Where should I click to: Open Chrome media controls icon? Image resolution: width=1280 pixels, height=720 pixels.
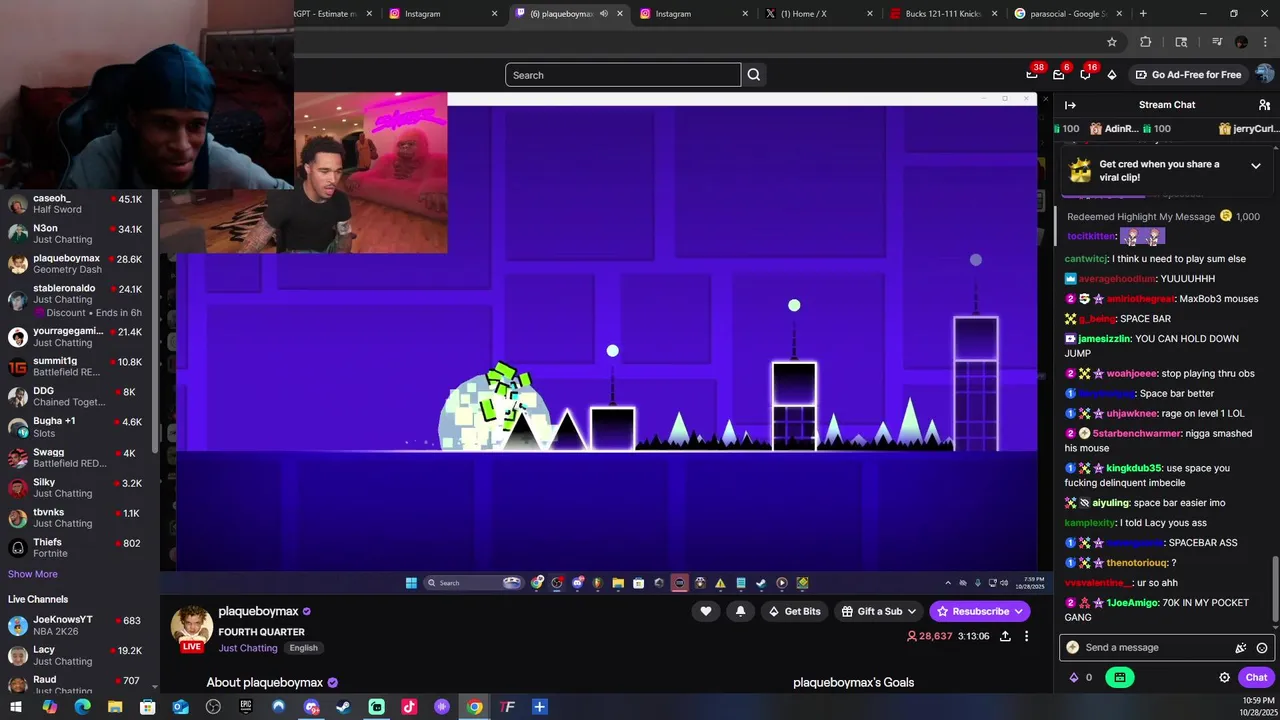coord(1217,42)
